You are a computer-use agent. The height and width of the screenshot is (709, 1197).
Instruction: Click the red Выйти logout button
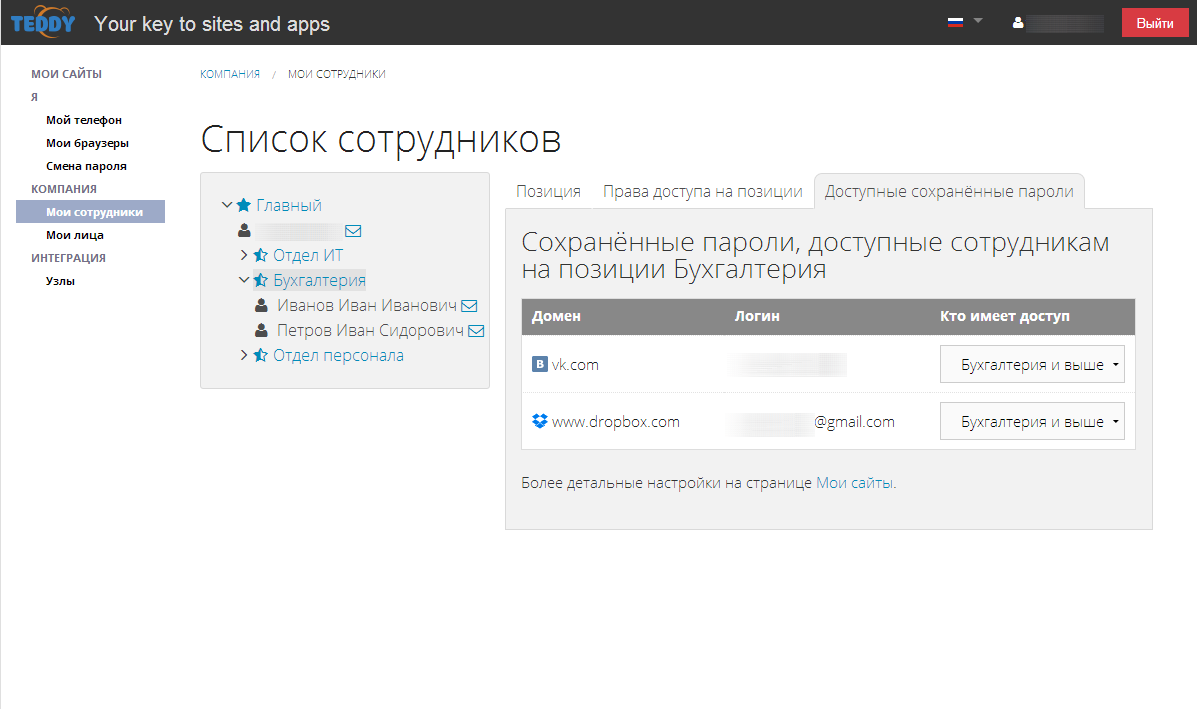click(1154, 23)
